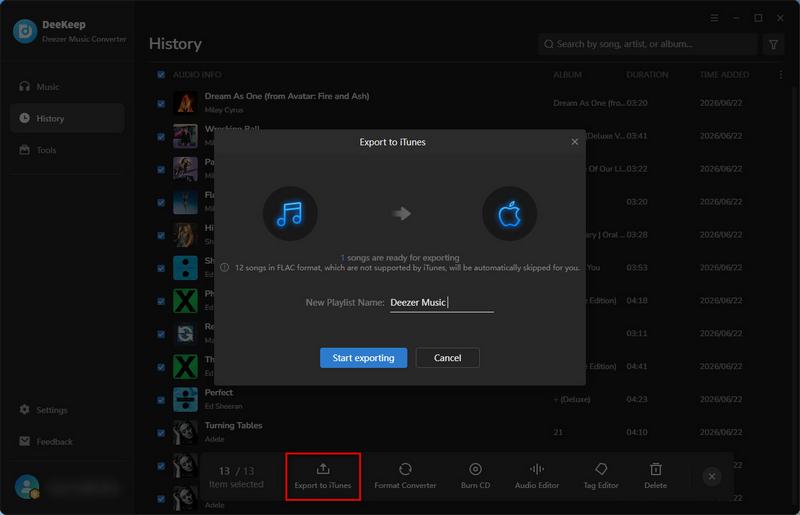Select the song title Turning Tables

[233, 425]
